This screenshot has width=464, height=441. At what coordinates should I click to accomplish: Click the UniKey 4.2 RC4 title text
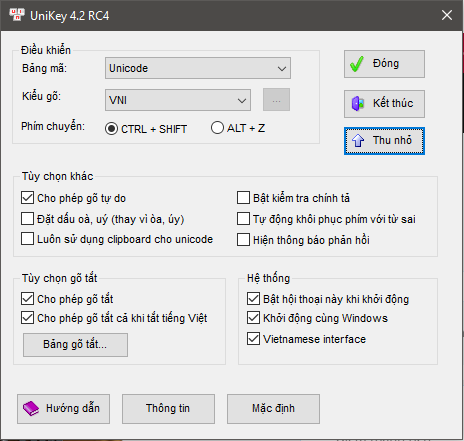click(x=70, y=16)
